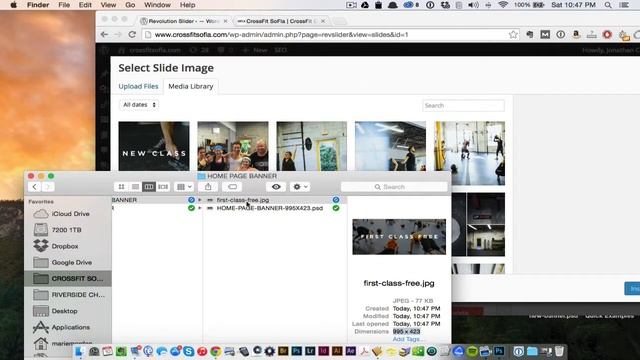Open the Finder arrange-by dropdown
This screenshot has width=640, height=360.
[x=184, y=187]
